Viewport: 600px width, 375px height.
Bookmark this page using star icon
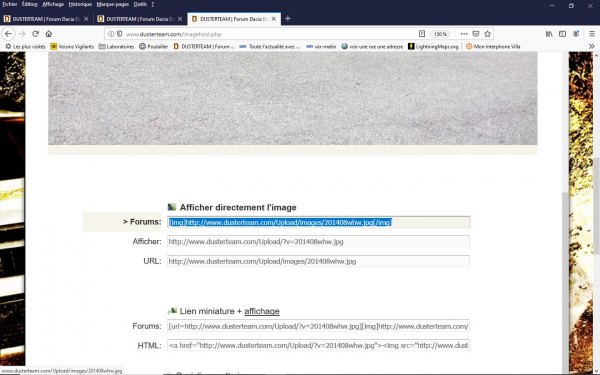(x=488, y=34)
